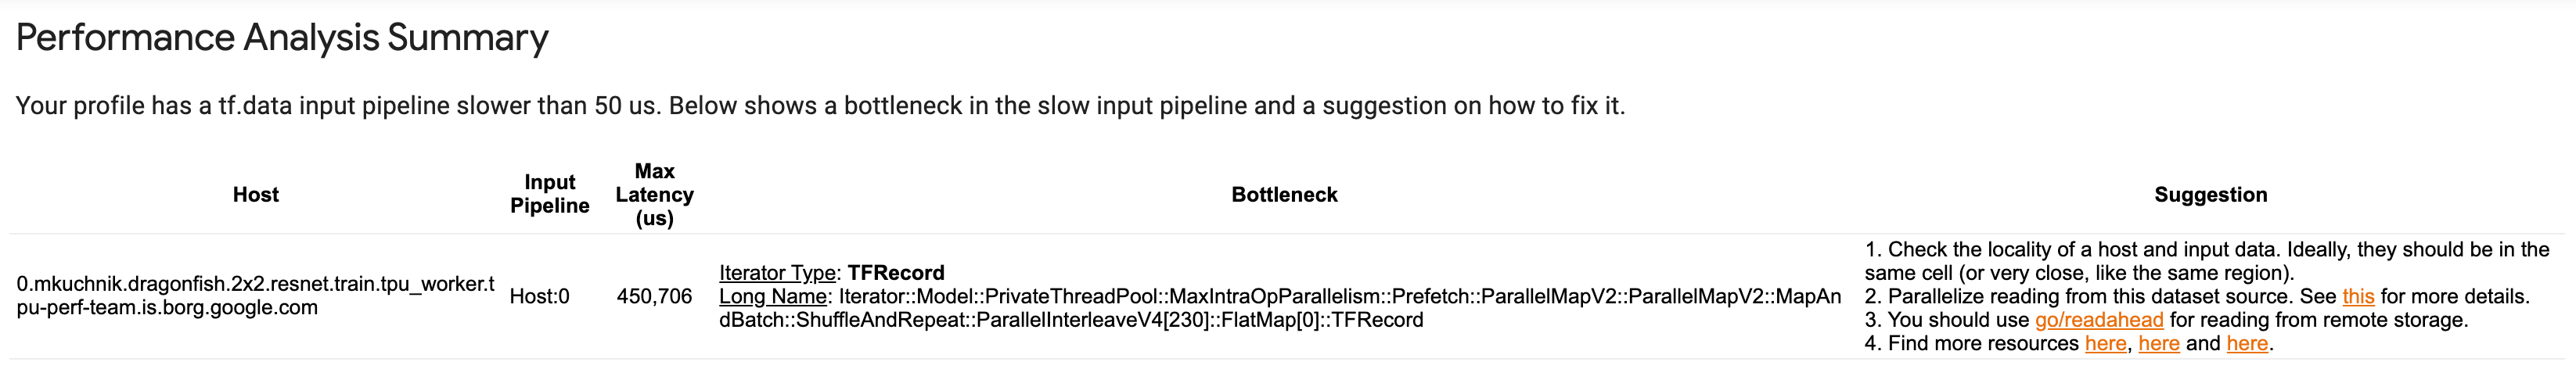Click the Input Pipeline column header
Viewport: 2576px width, 369px height.
[x=549, y=194]
